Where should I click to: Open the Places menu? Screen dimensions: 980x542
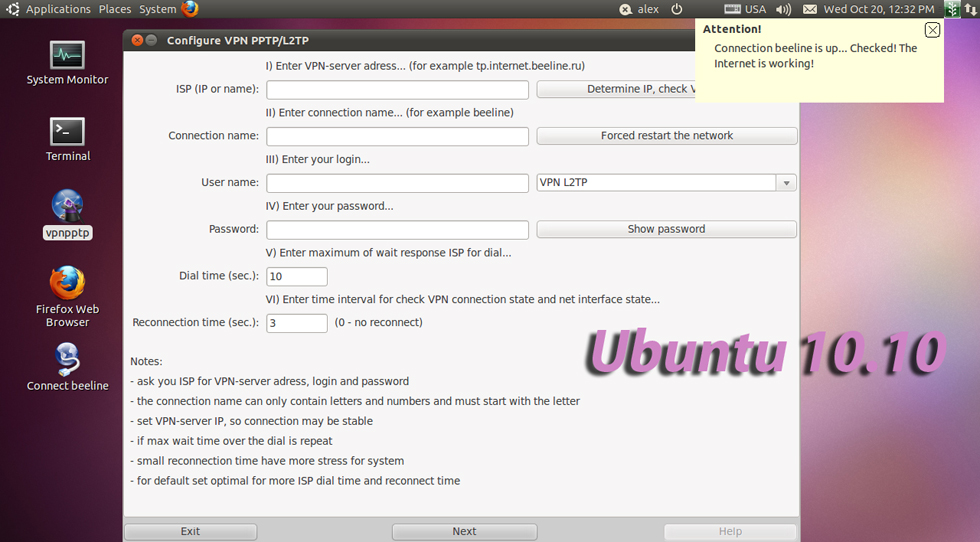point(115,9)
